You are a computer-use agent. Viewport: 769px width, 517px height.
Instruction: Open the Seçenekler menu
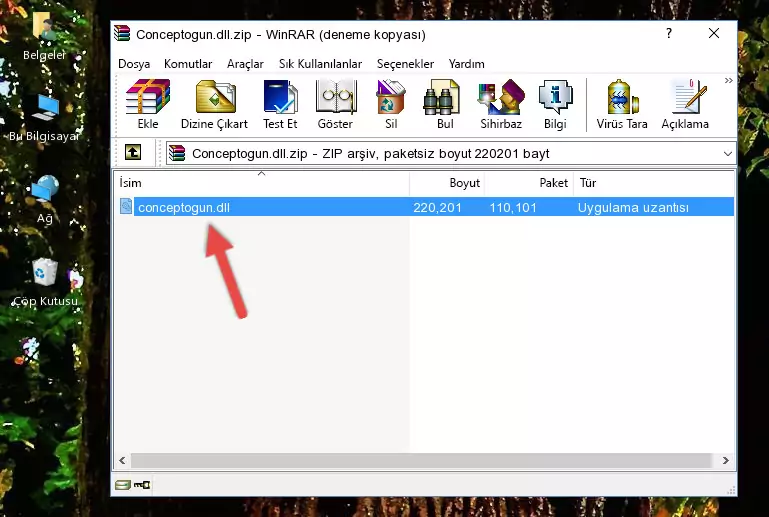point(405,64)
